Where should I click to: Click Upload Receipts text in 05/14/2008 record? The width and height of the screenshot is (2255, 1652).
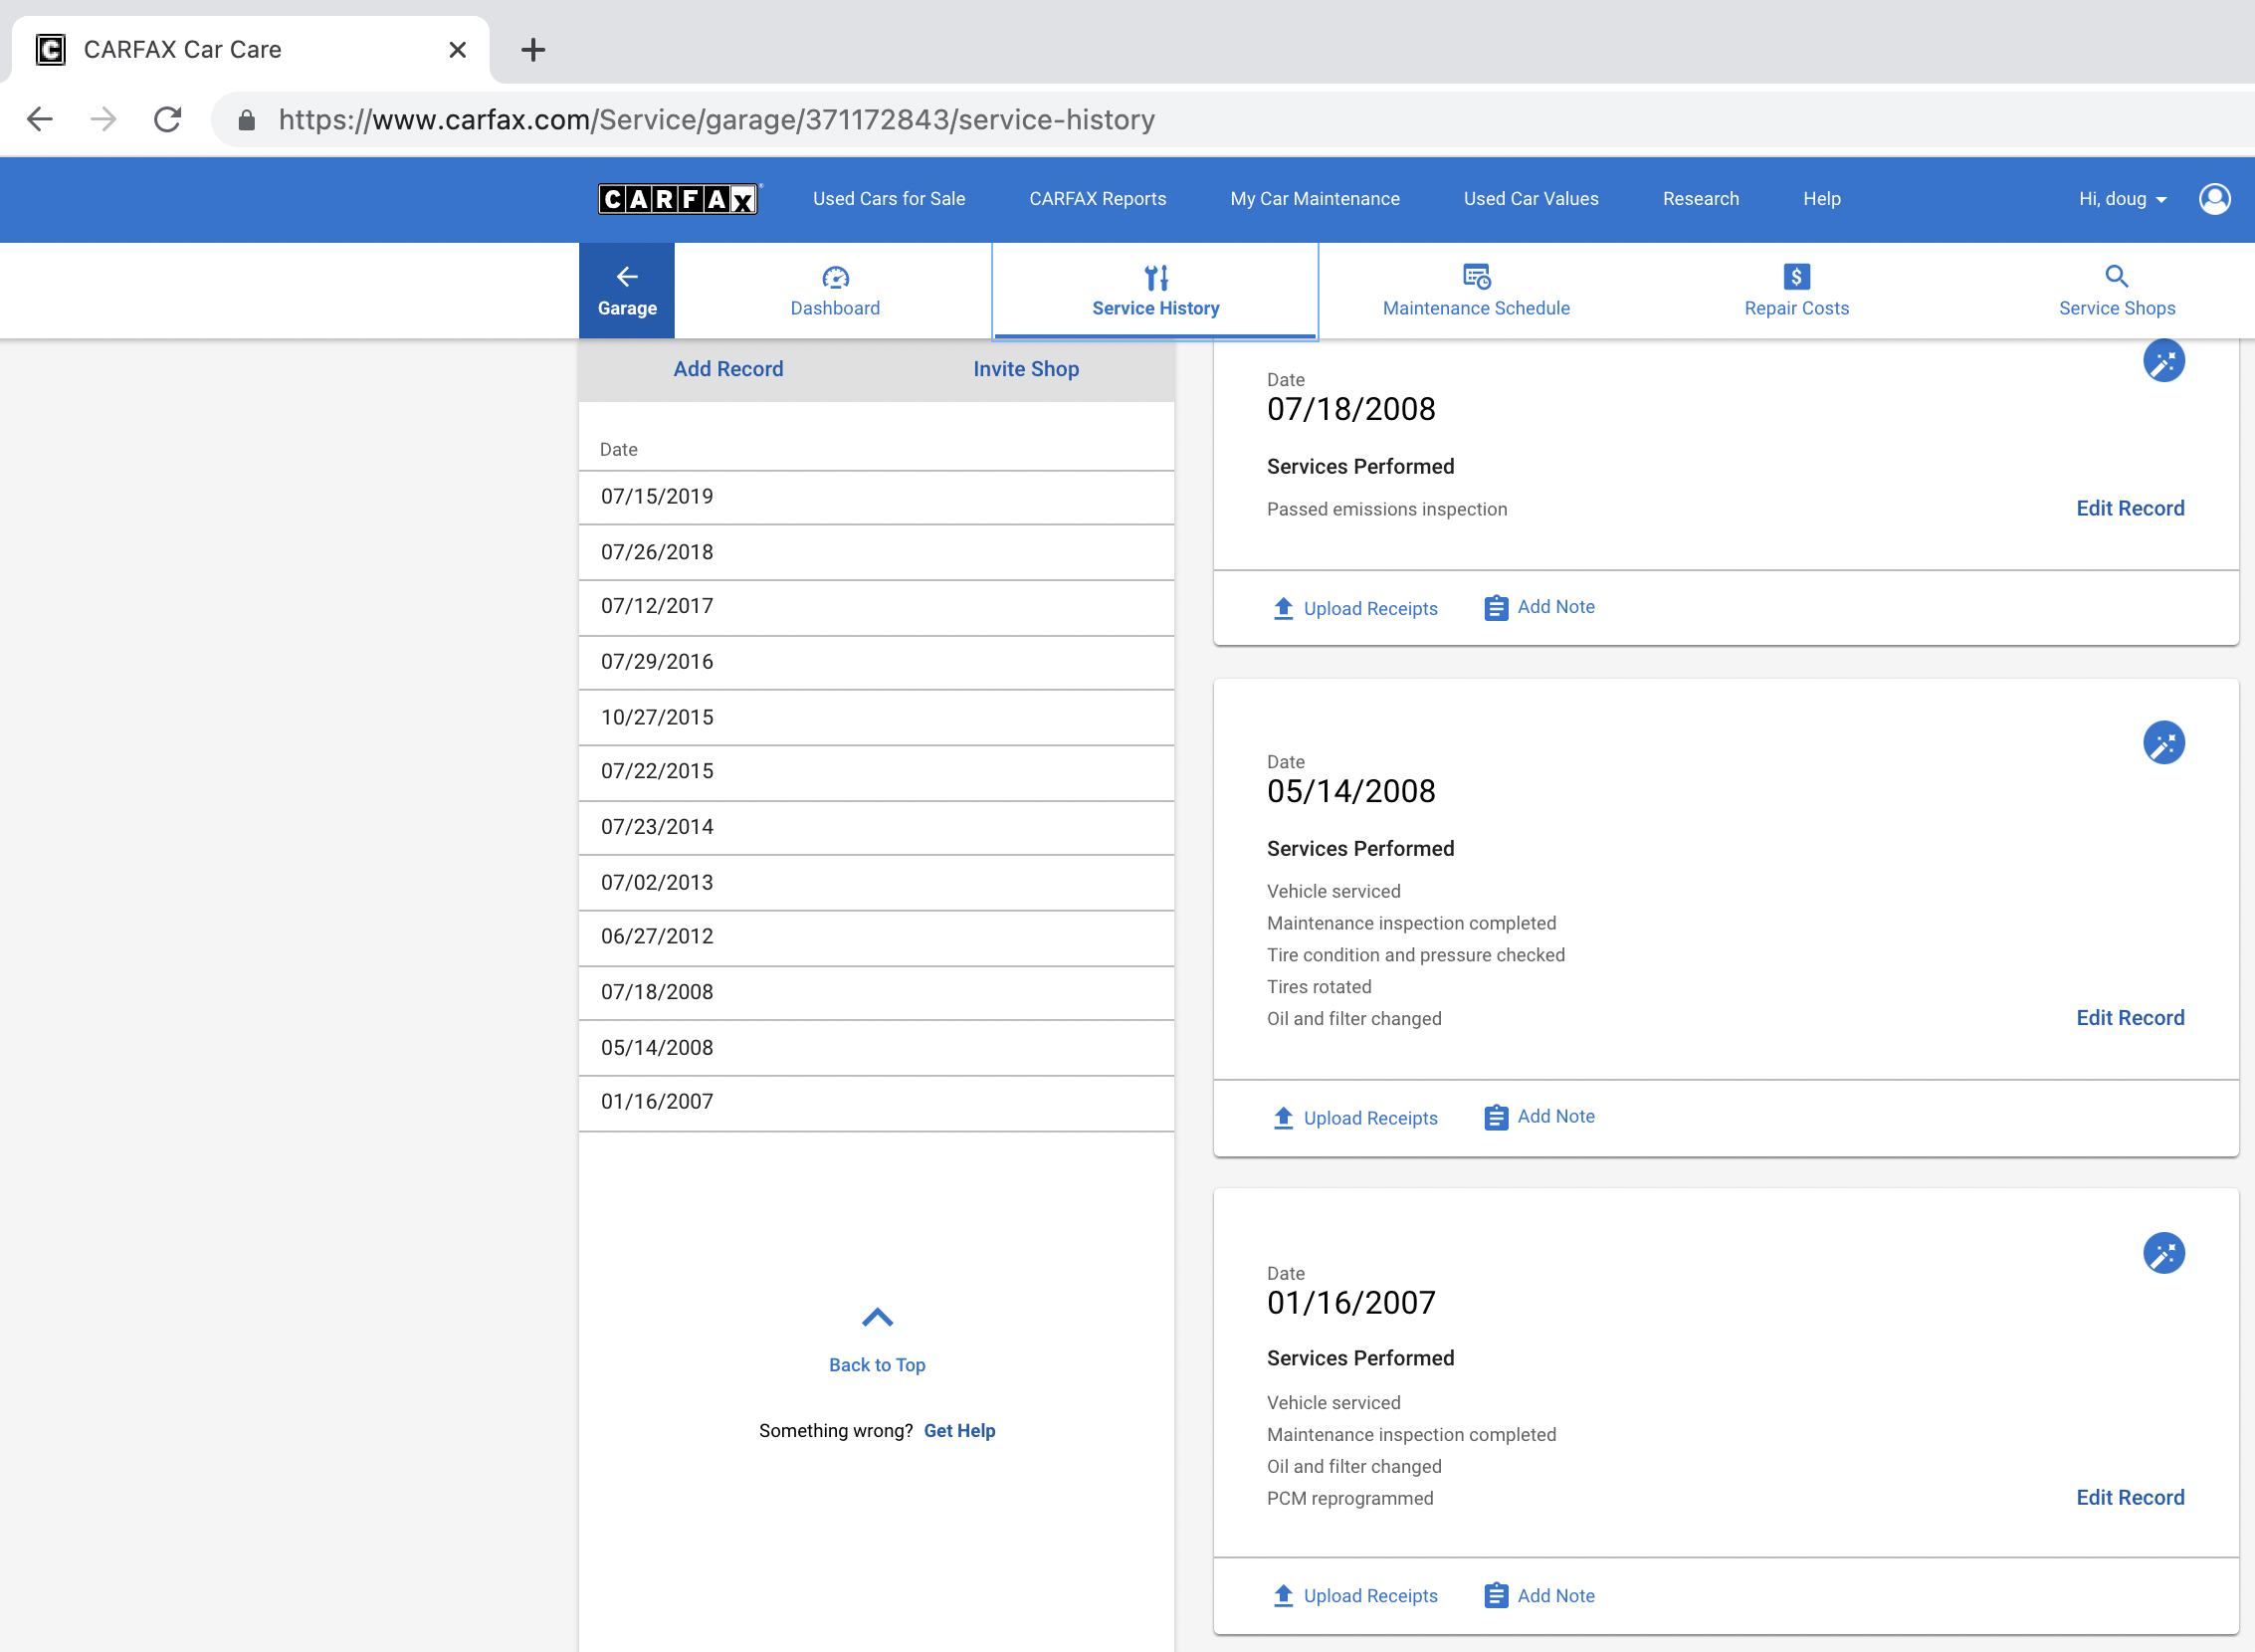click(1370, 1118)
